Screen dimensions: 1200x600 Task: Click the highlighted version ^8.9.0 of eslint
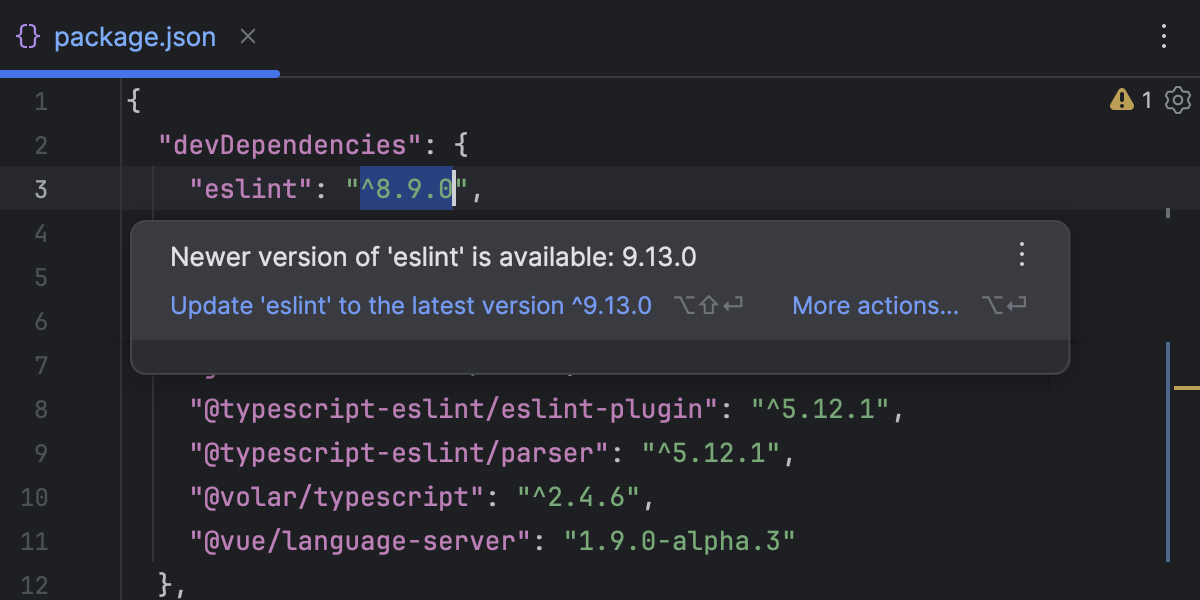click(405, 189)
